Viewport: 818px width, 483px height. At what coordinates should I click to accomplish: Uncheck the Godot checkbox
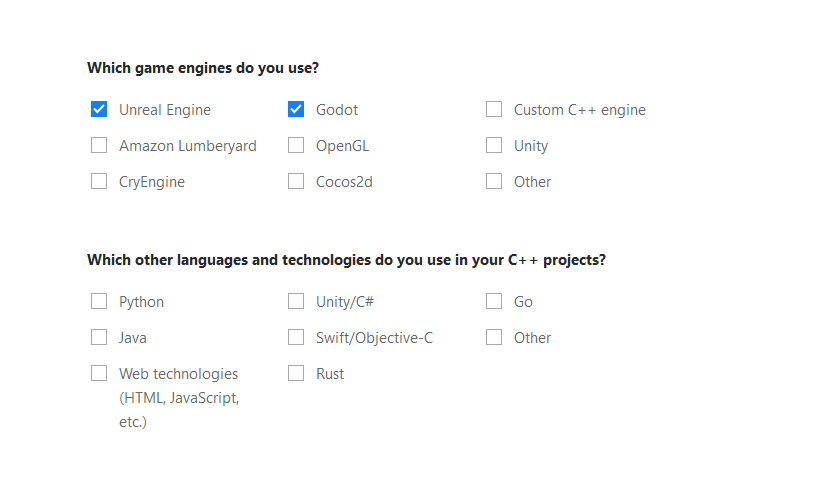[x=296, y=110]
